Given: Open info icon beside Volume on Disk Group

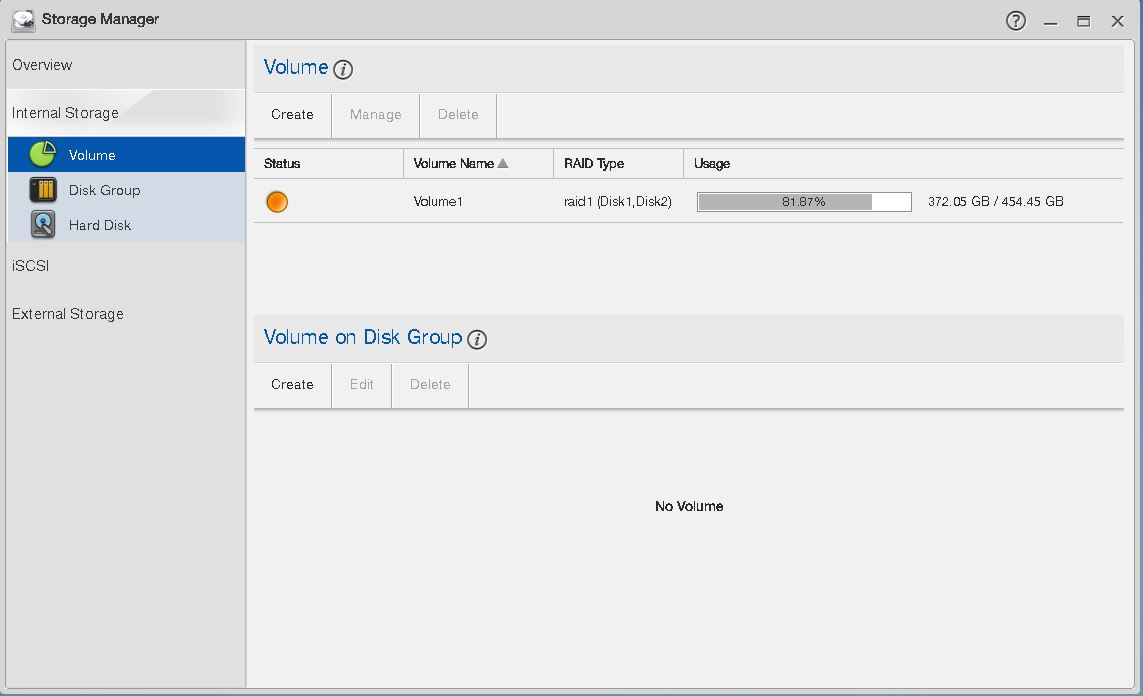Looking at the screenshot, I should point(477,339).
